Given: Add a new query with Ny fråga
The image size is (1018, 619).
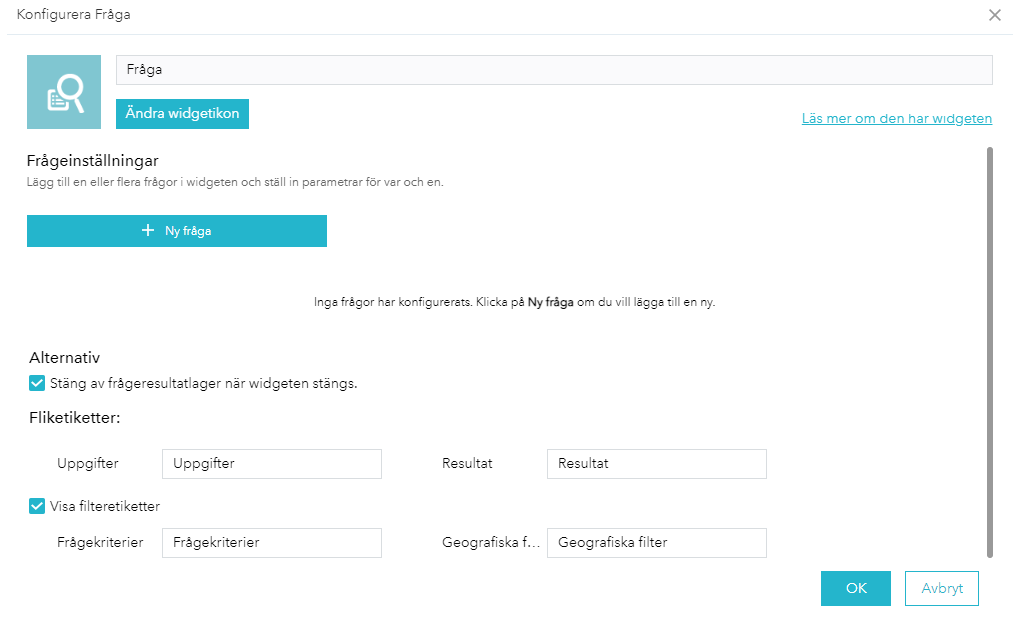Looking at the screenshot, I should 177,230.
